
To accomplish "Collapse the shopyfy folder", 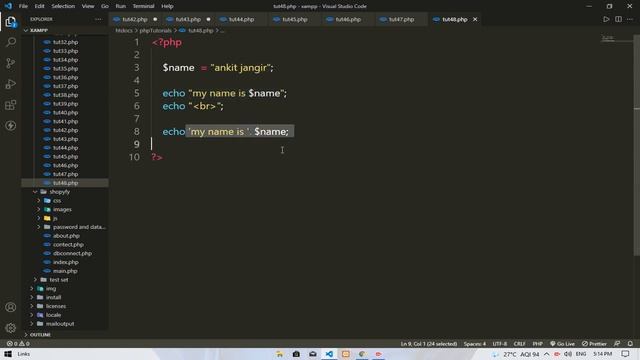I will click(35, 191).
